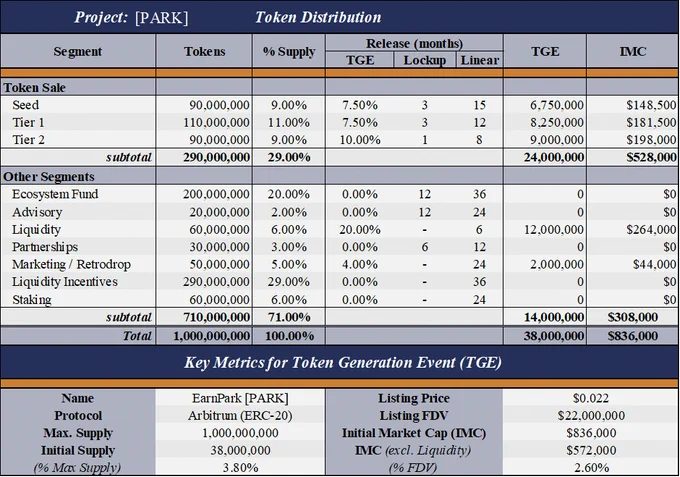This screenshot has height=477, width=680.
Task: Select the 'Ecosystem Fund' row label
Action: pos(55,194)
